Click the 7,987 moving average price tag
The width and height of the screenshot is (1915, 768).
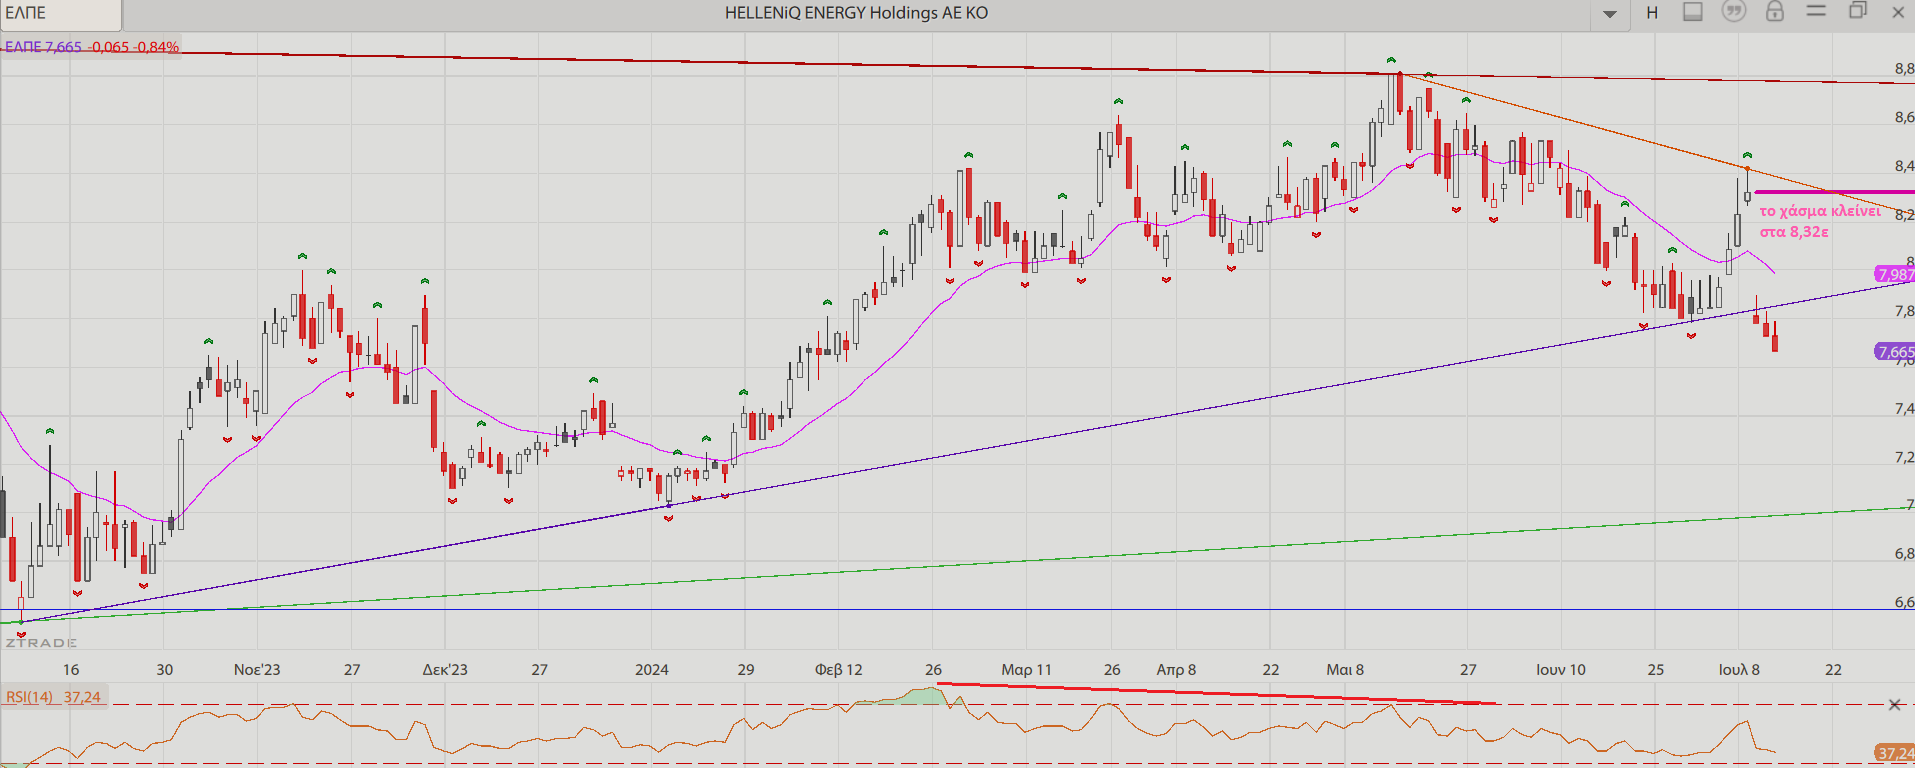pos(1895,274)
